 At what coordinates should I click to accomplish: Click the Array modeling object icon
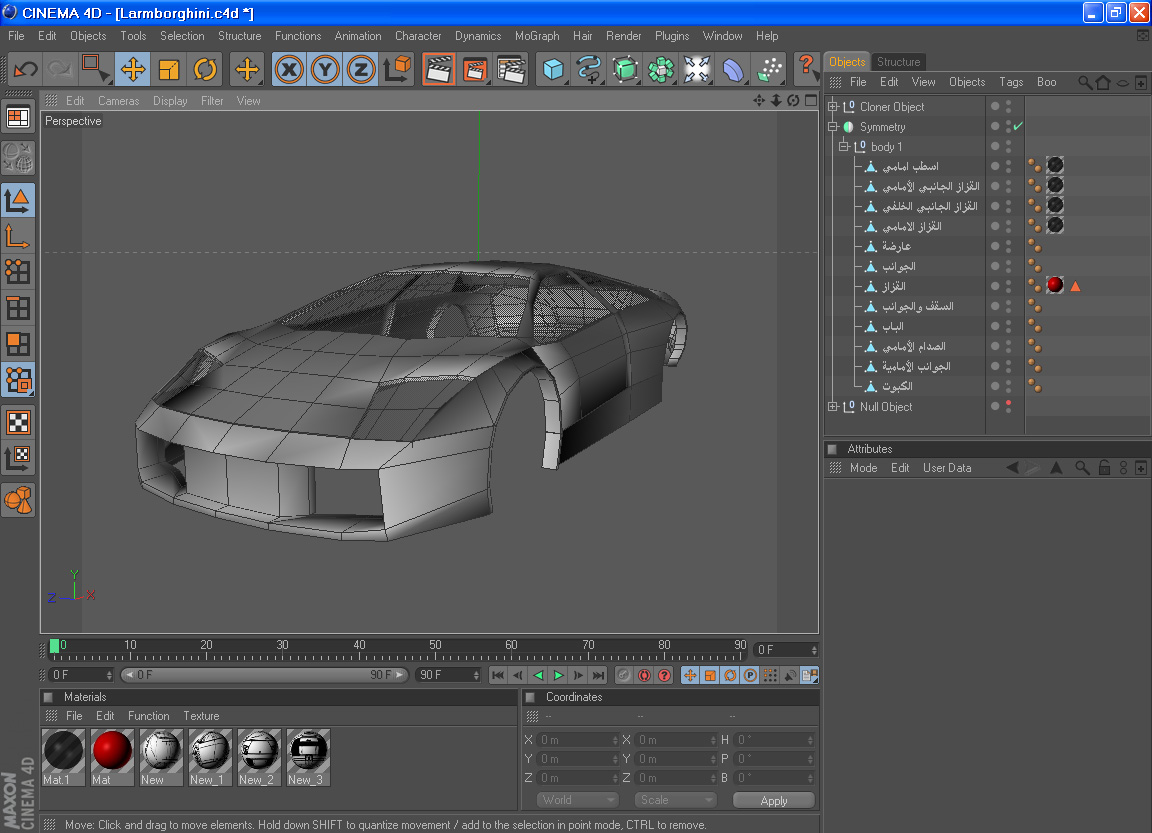click(660, 70)
